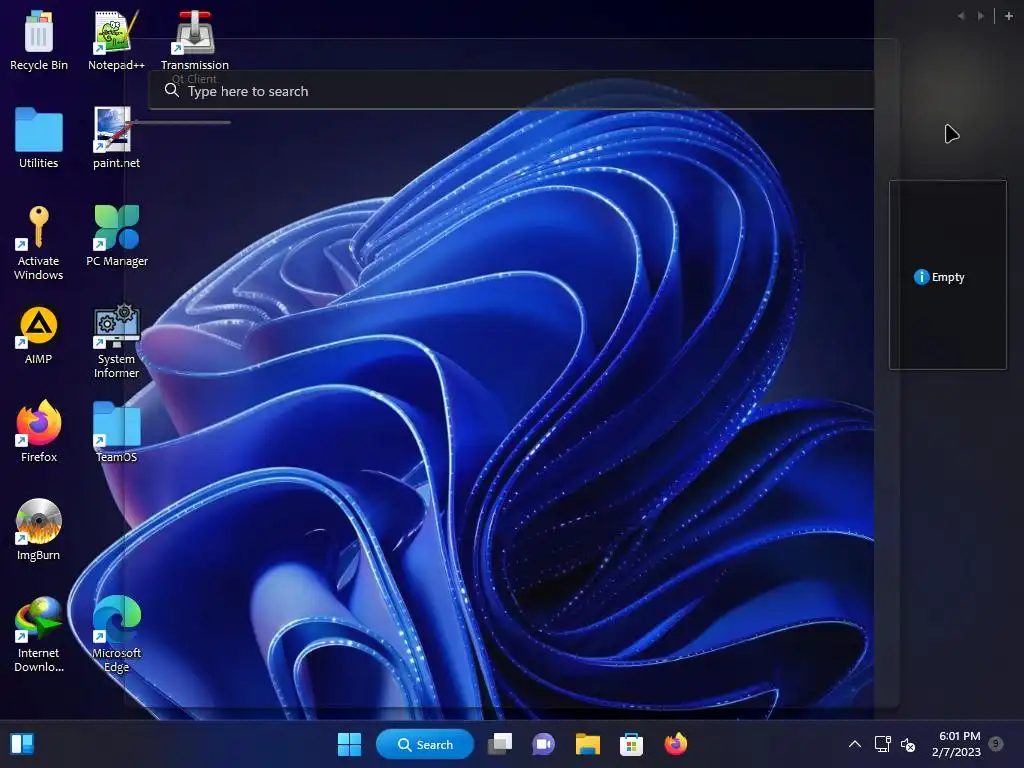Open File Explorer from the taskbar

[x=588, y=744]
